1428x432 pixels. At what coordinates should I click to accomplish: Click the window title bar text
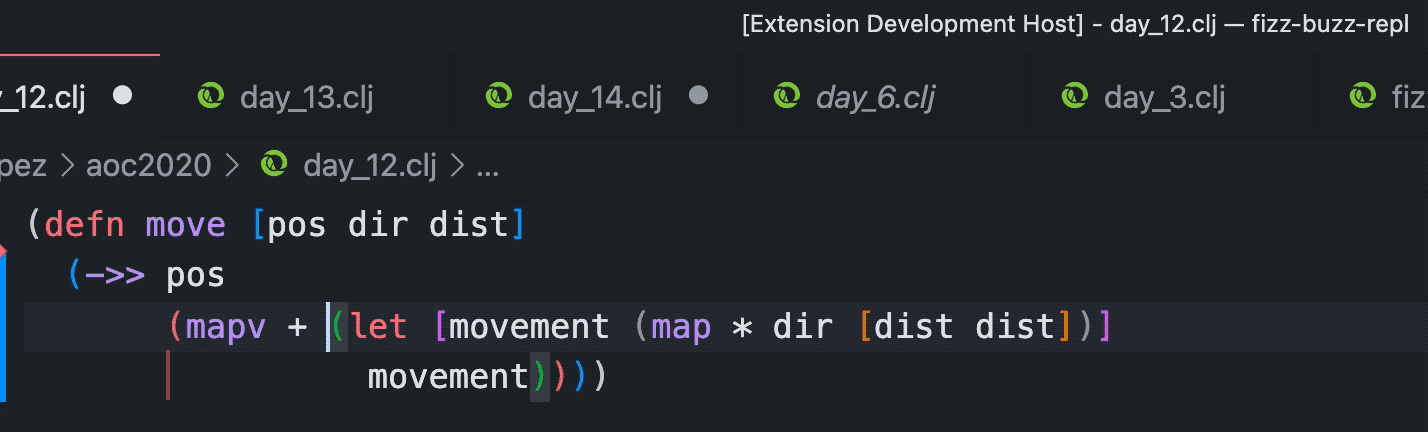1084,25
